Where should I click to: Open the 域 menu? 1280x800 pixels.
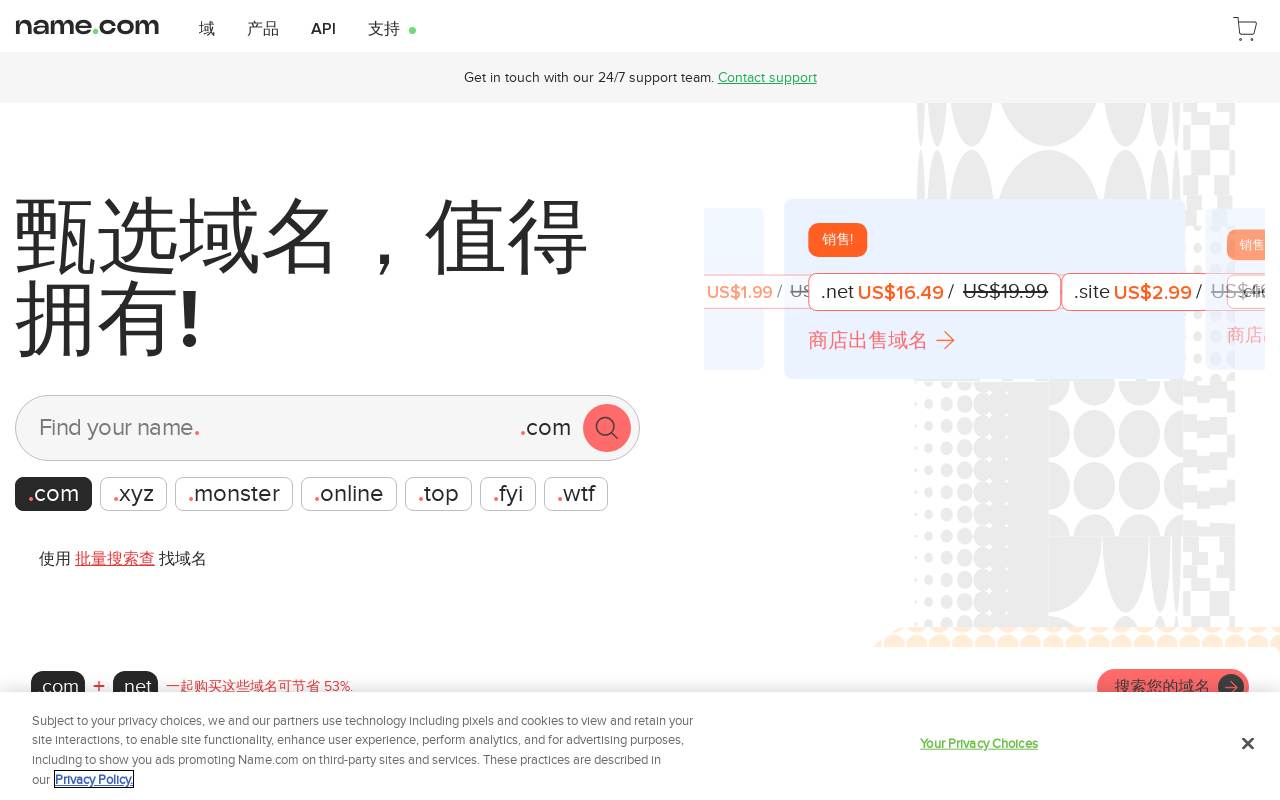tap(207, 29)
